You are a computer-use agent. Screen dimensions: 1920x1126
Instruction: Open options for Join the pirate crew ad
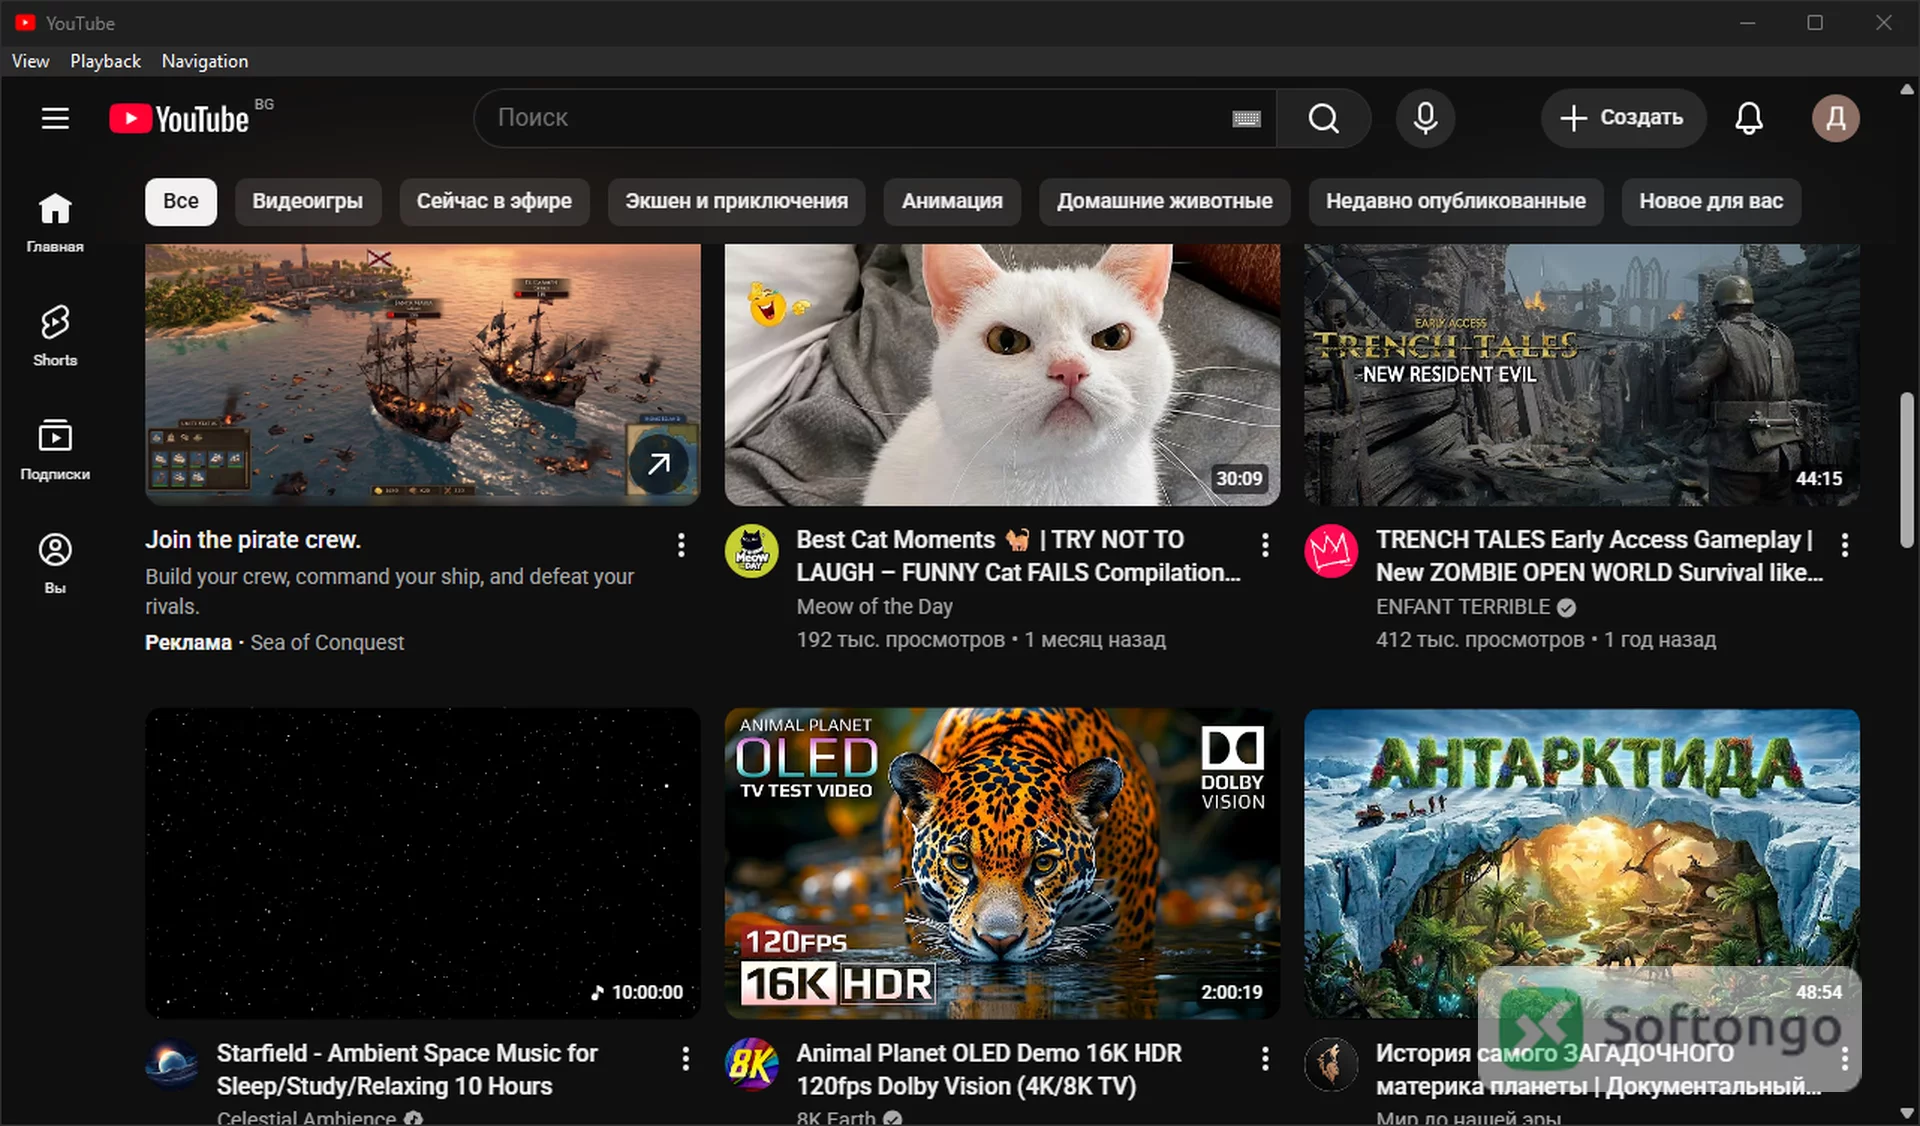click(x=681, y=544)
